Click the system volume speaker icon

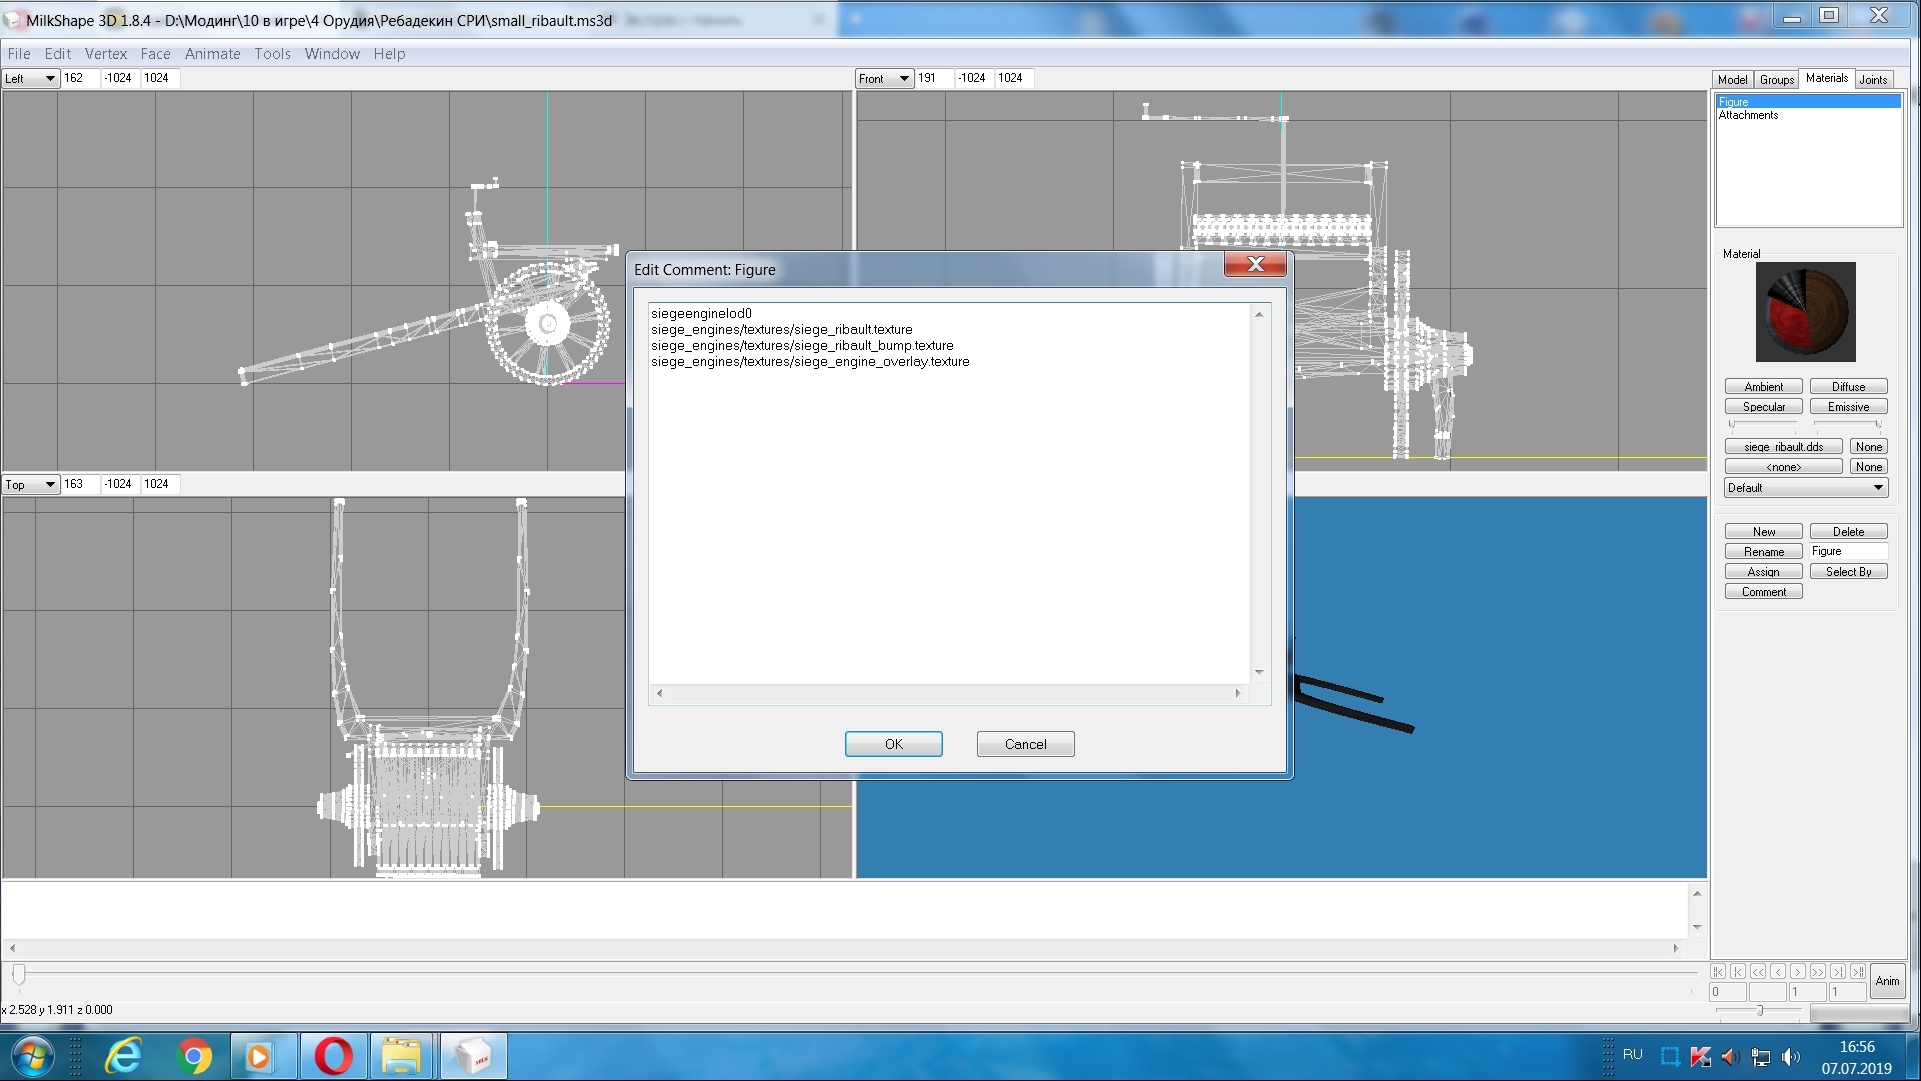click(x=1791, y=1056)
